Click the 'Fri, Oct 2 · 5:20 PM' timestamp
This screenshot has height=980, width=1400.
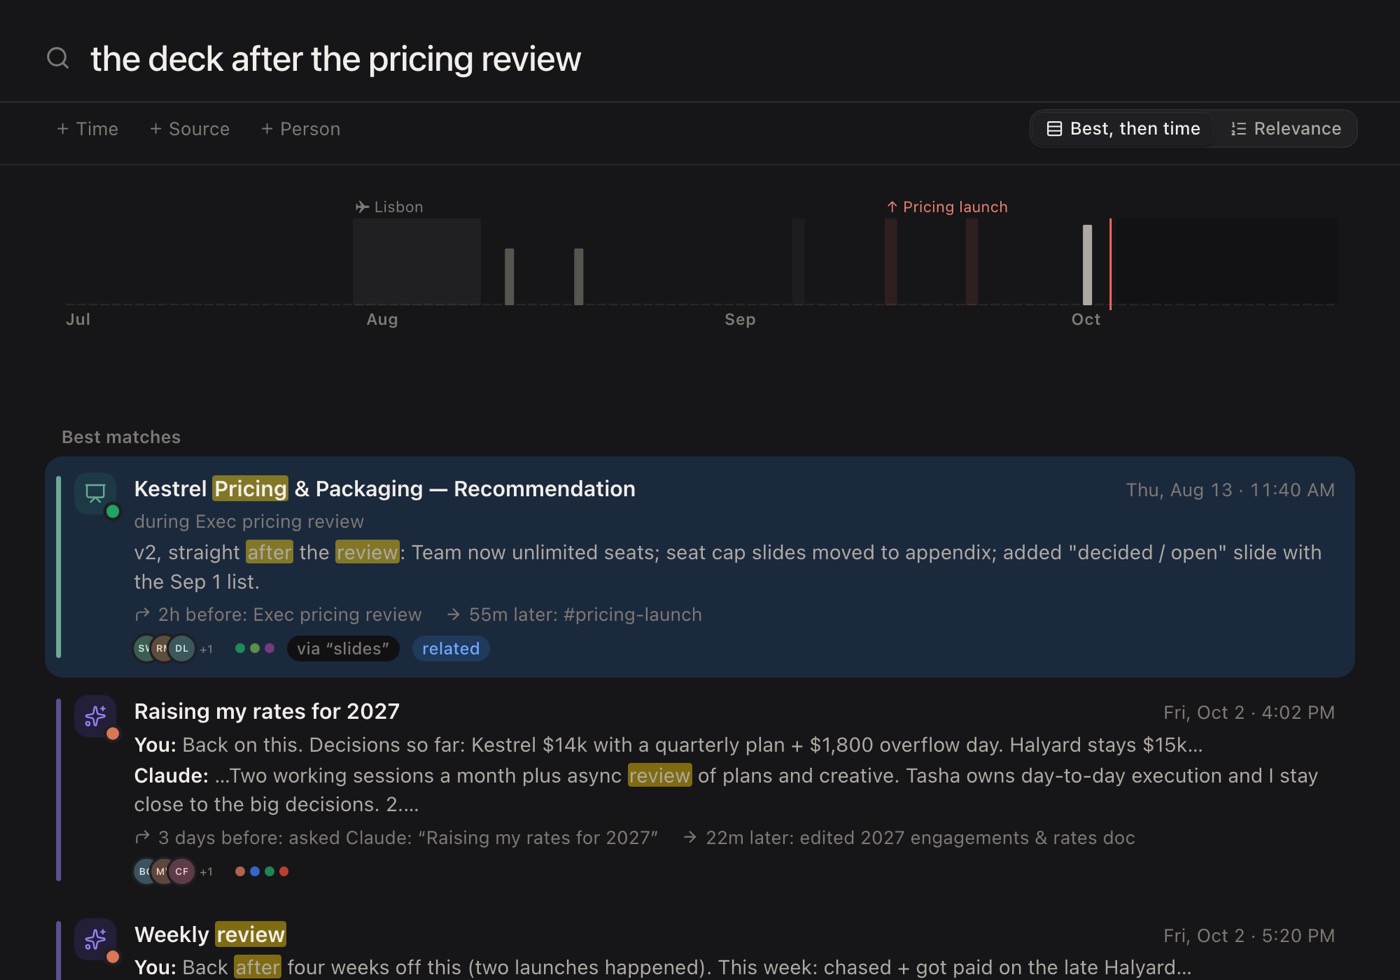tap(1249, 936)
